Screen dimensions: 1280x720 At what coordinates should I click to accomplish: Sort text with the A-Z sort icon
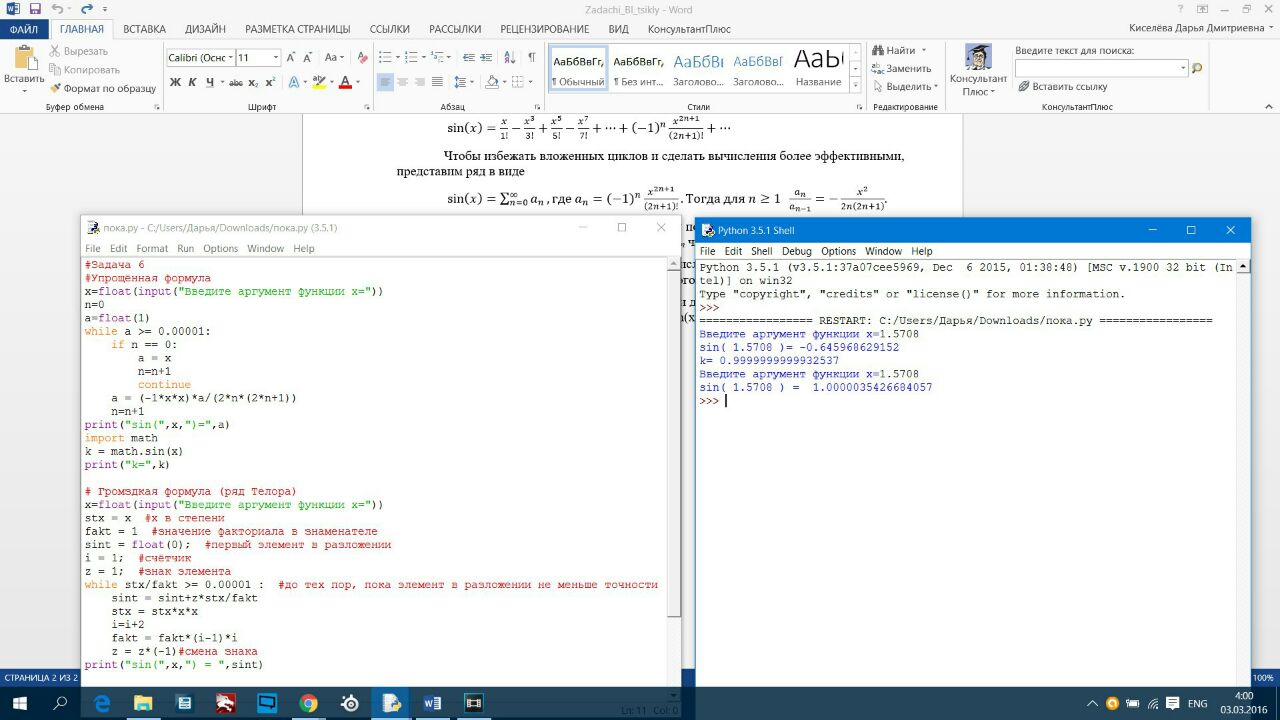pos(509,58)
